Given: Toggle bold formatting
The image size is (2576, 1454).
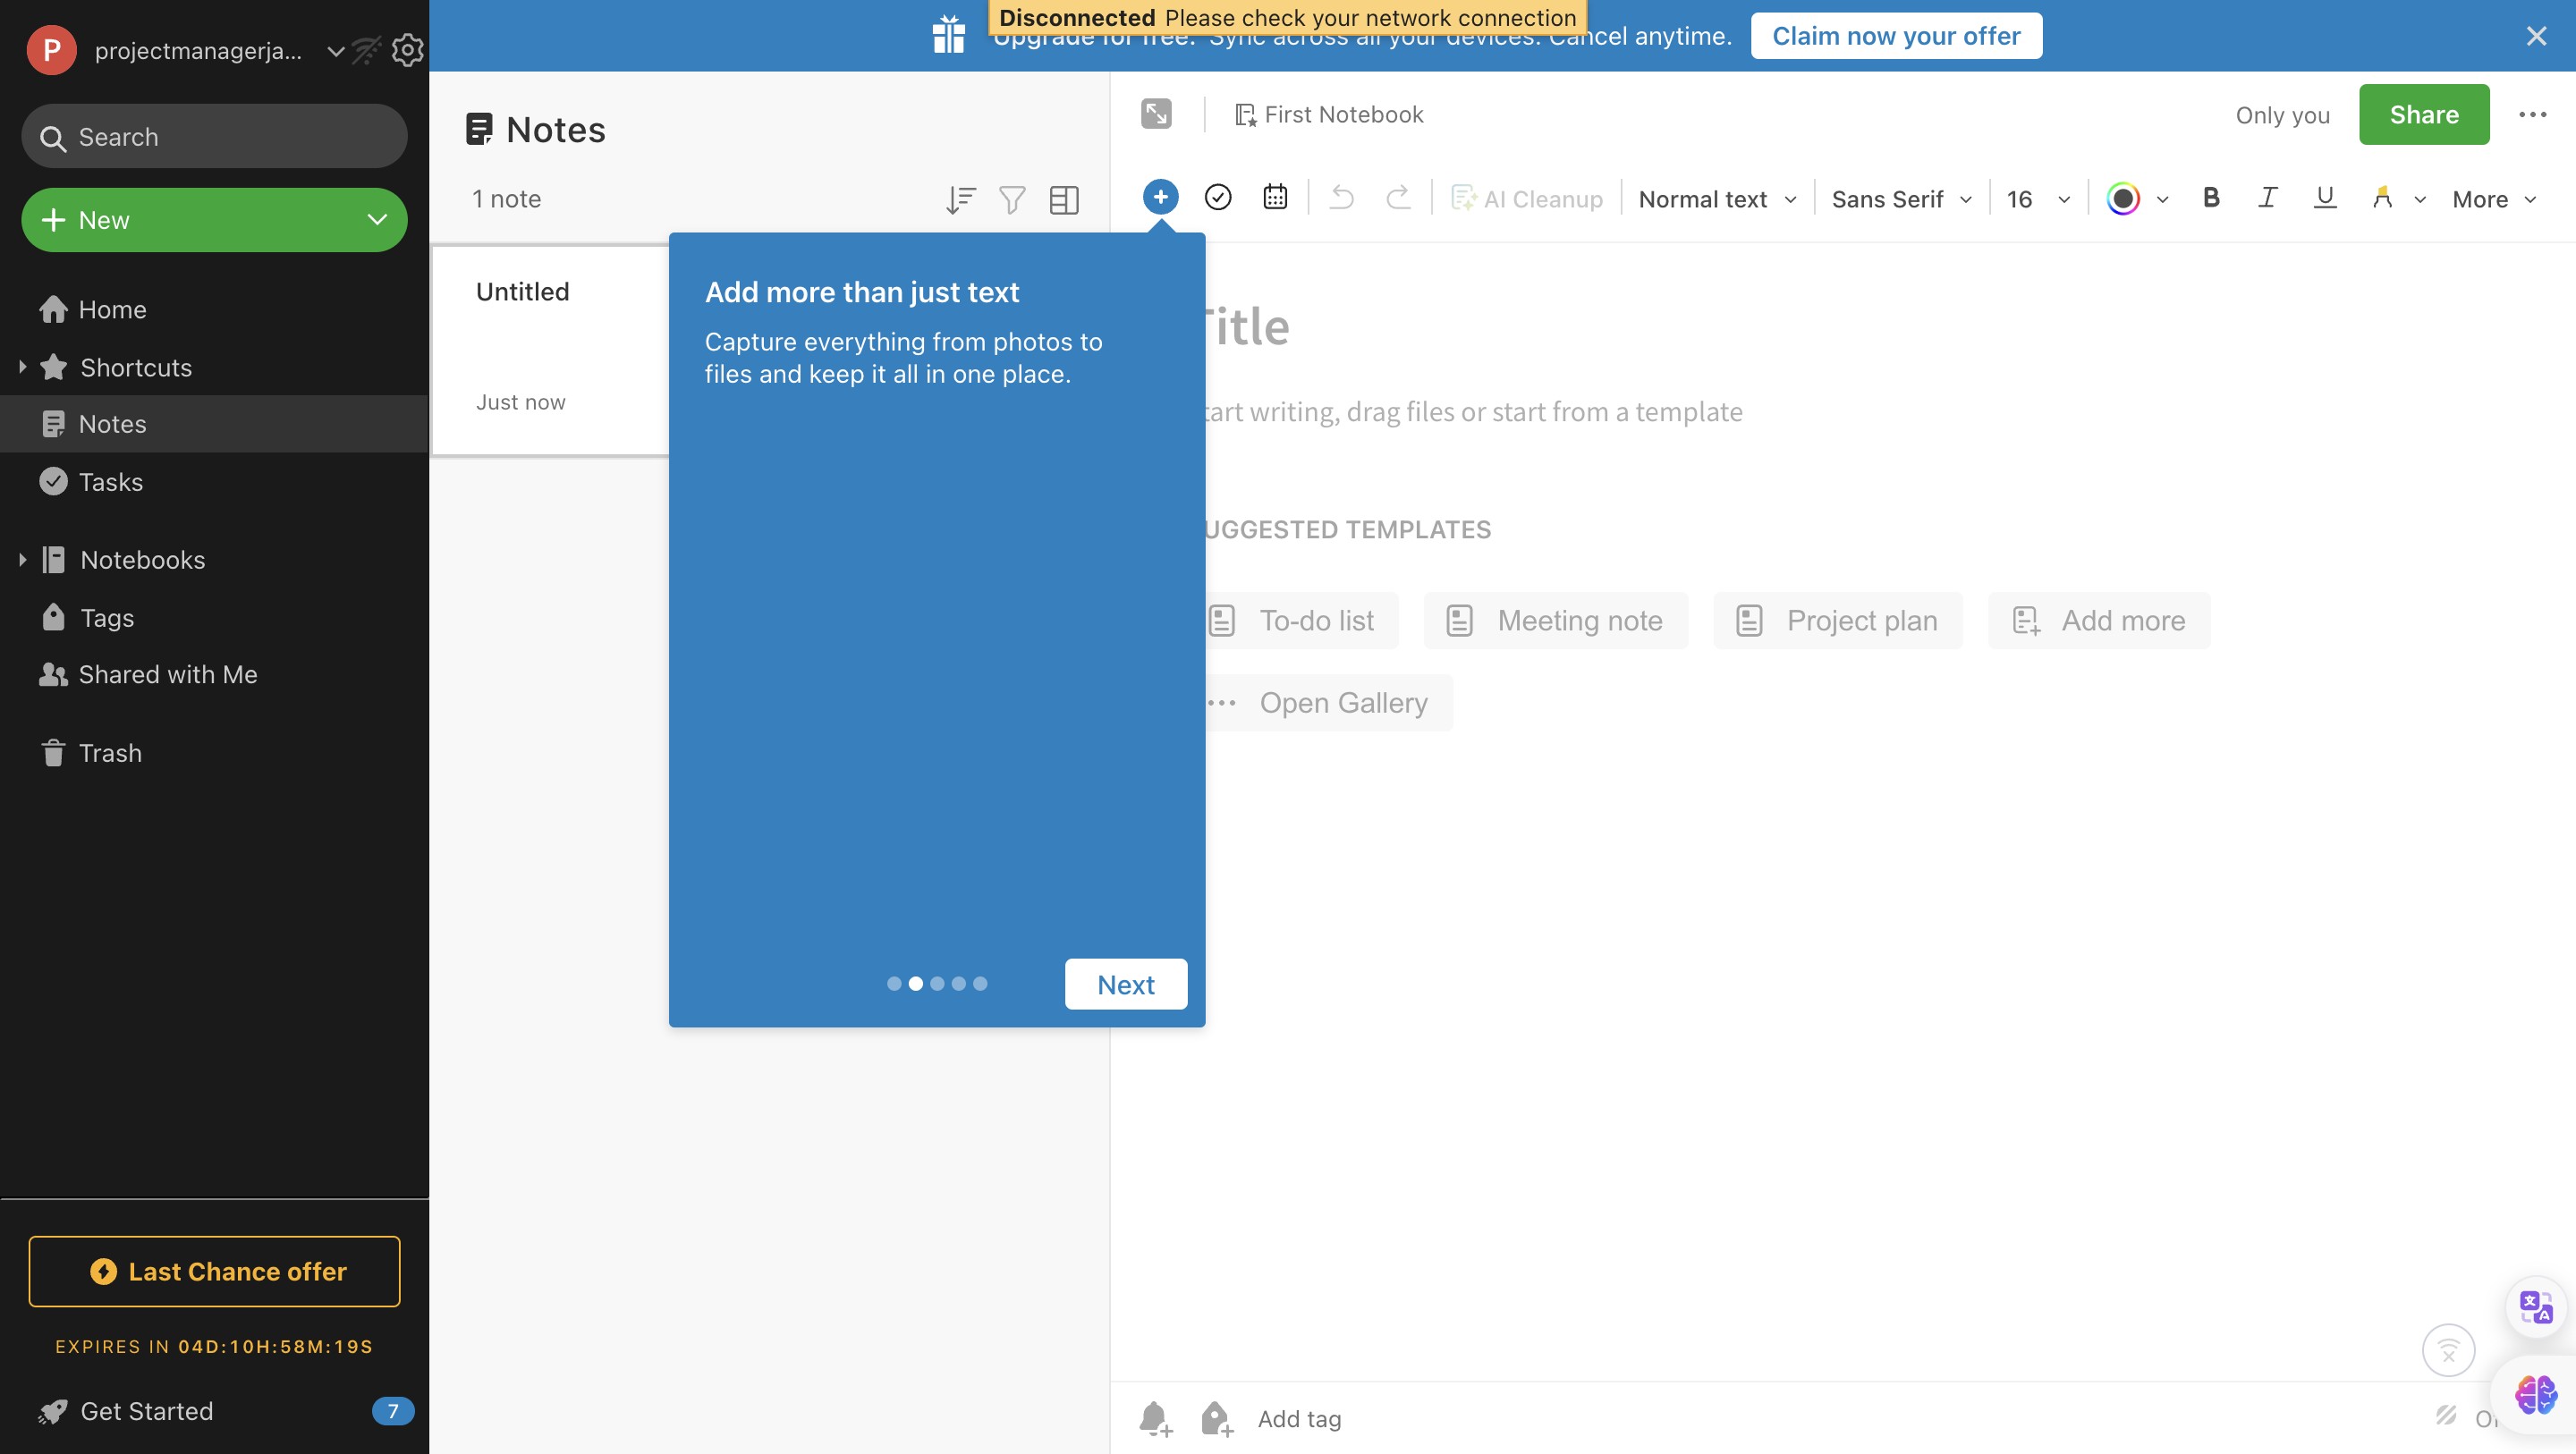Looking at the screenshot, I should pyautogui.click(x=2211, y=198).
